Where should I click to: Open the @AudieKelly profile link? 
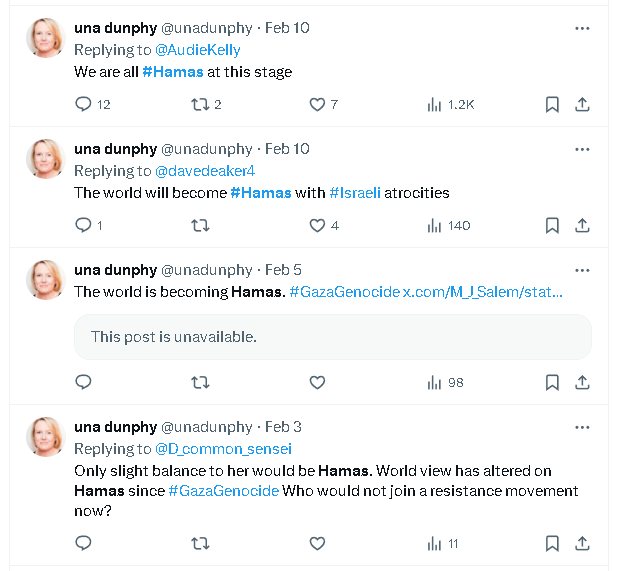(x=197, y=50)
